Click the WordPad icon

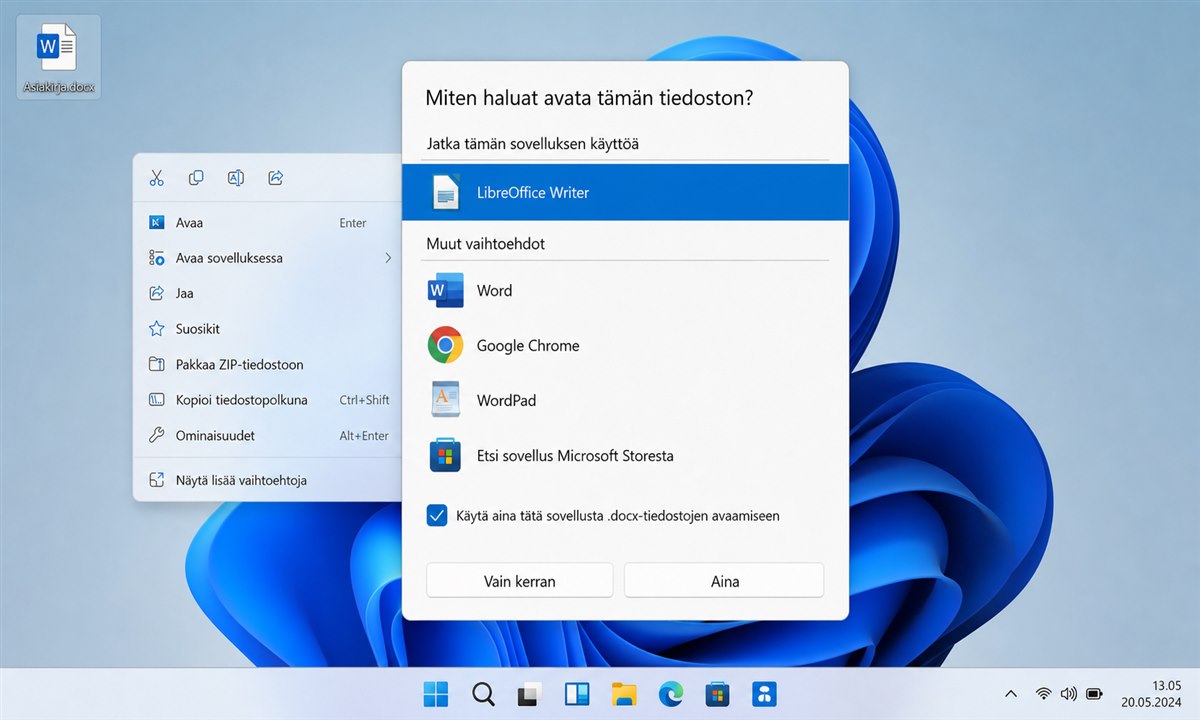click(x=446, y=400)
